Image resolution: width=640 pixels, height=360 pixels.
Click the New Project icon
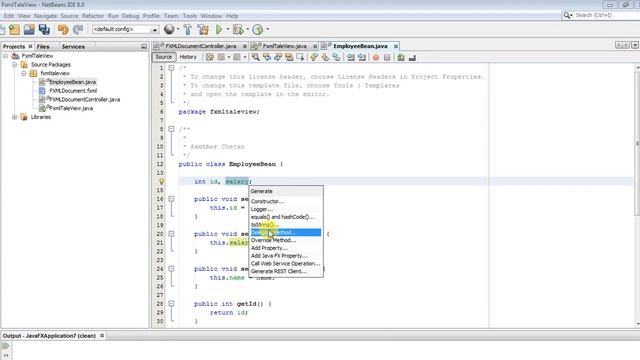tap(14, 29)
